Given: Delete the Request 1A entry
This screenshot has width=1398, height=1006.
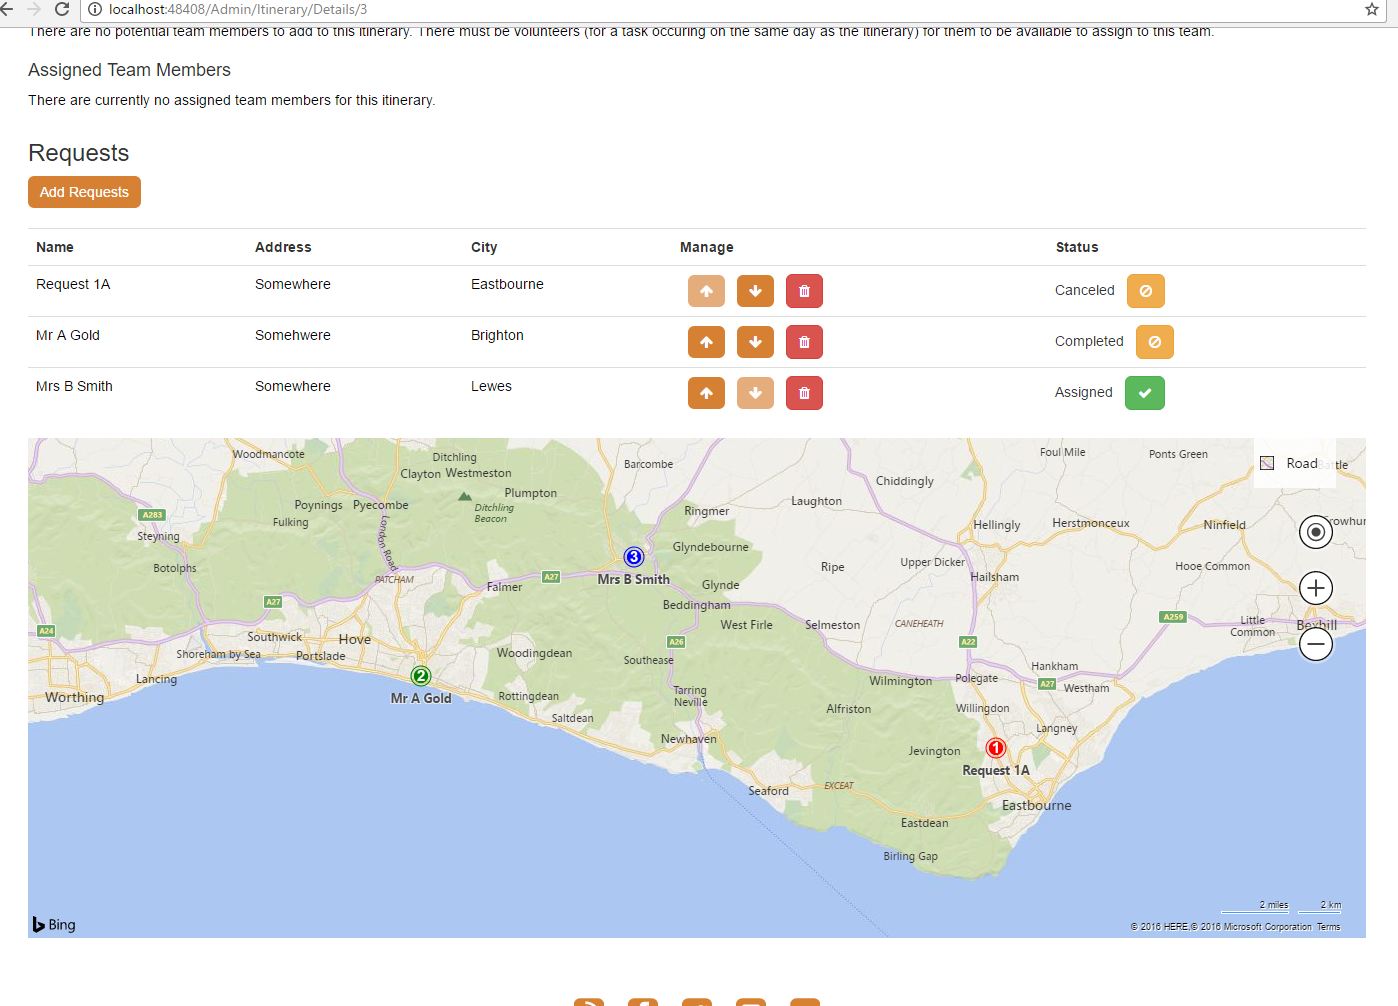Looking at the screenshot, I should (x=804, y=291).
